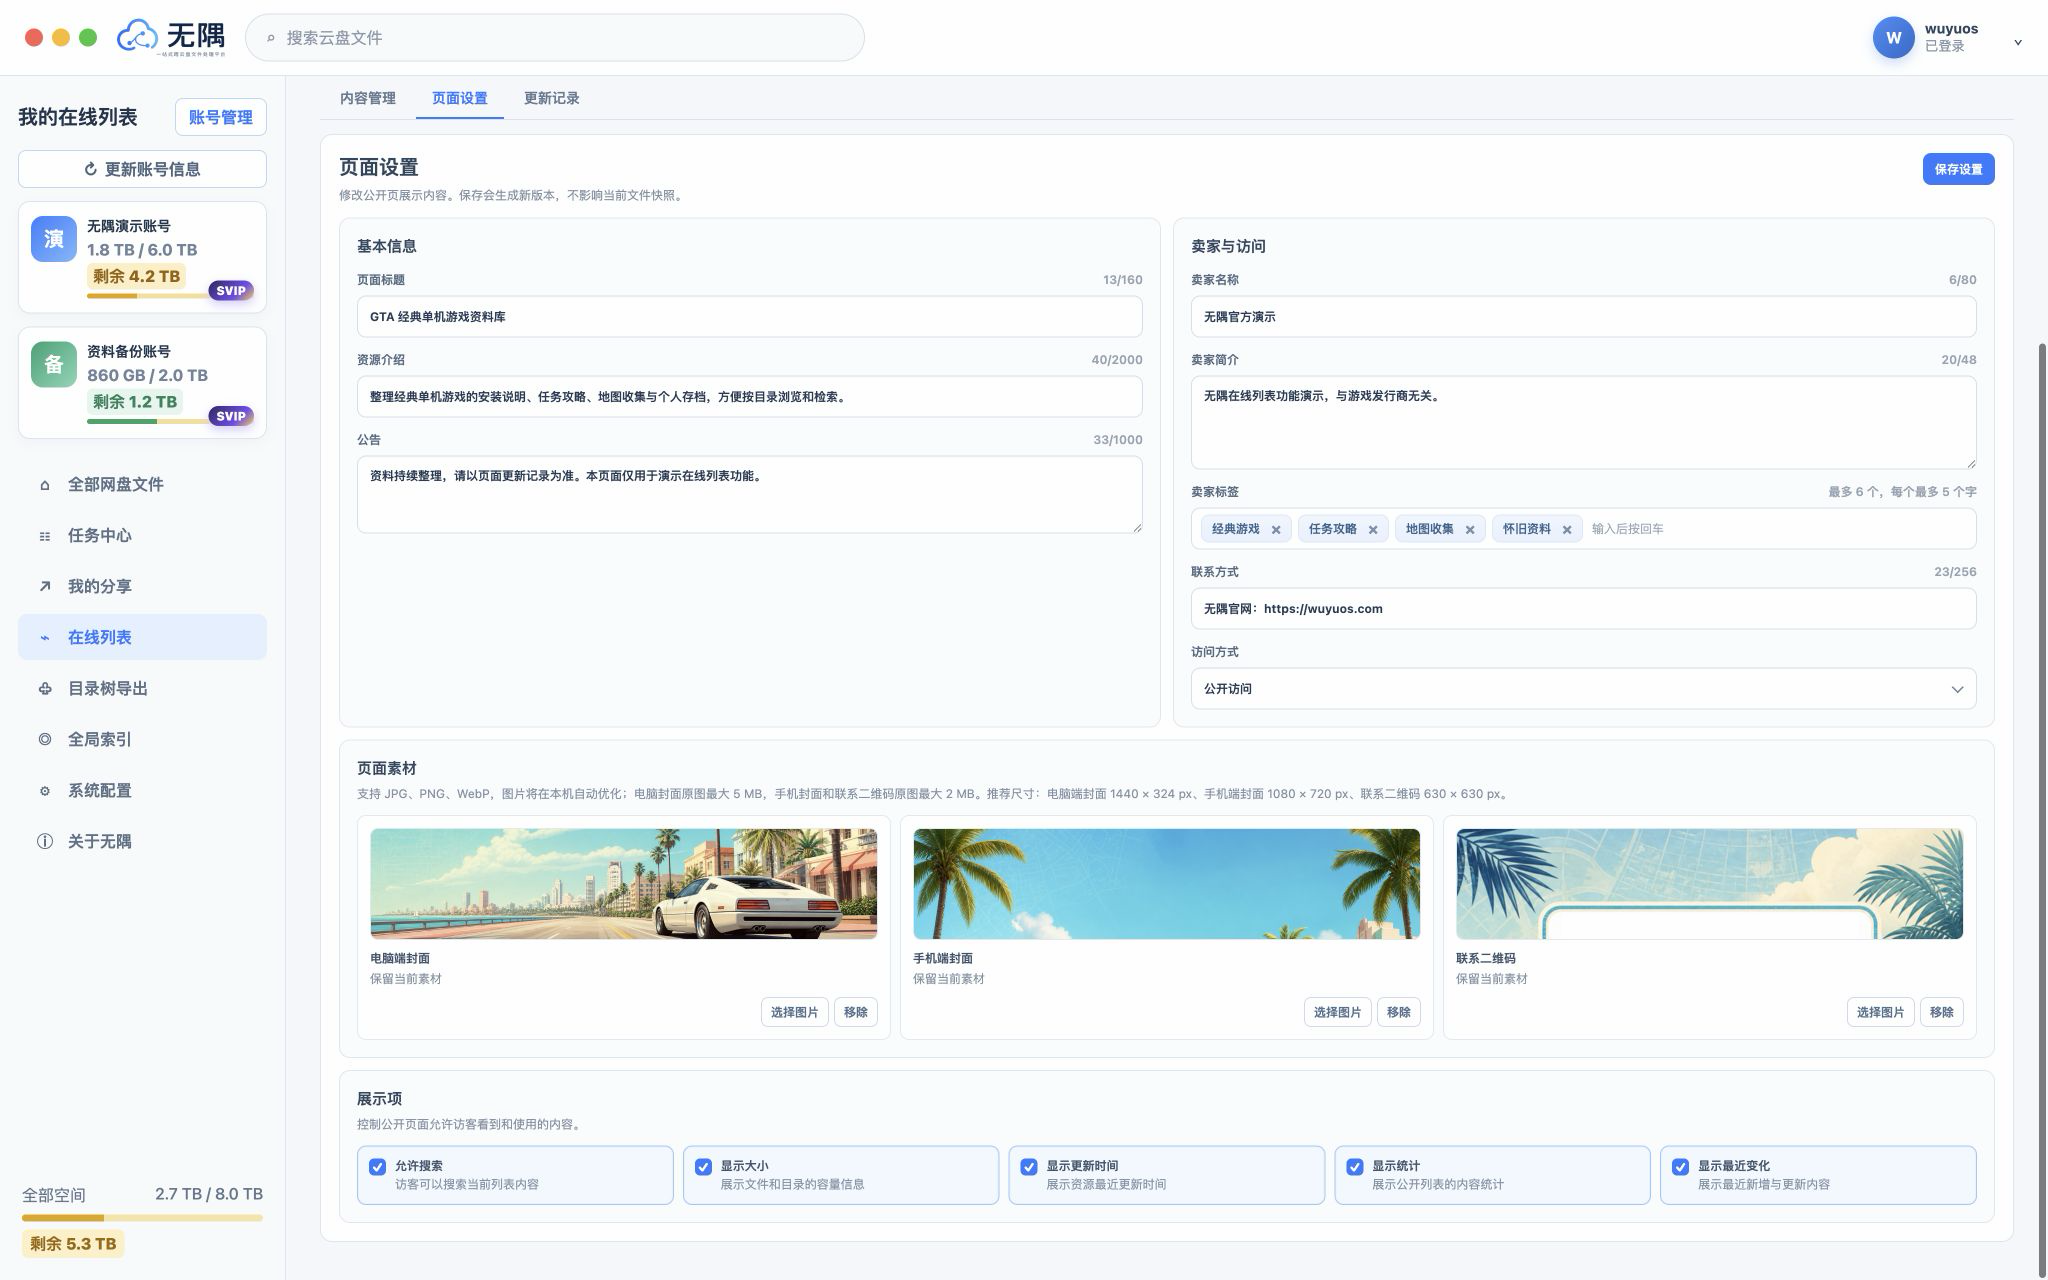Click the target icon beside 全局索引
Viewport: 2048px width, 1280px height.
click(x=44, y=740)
